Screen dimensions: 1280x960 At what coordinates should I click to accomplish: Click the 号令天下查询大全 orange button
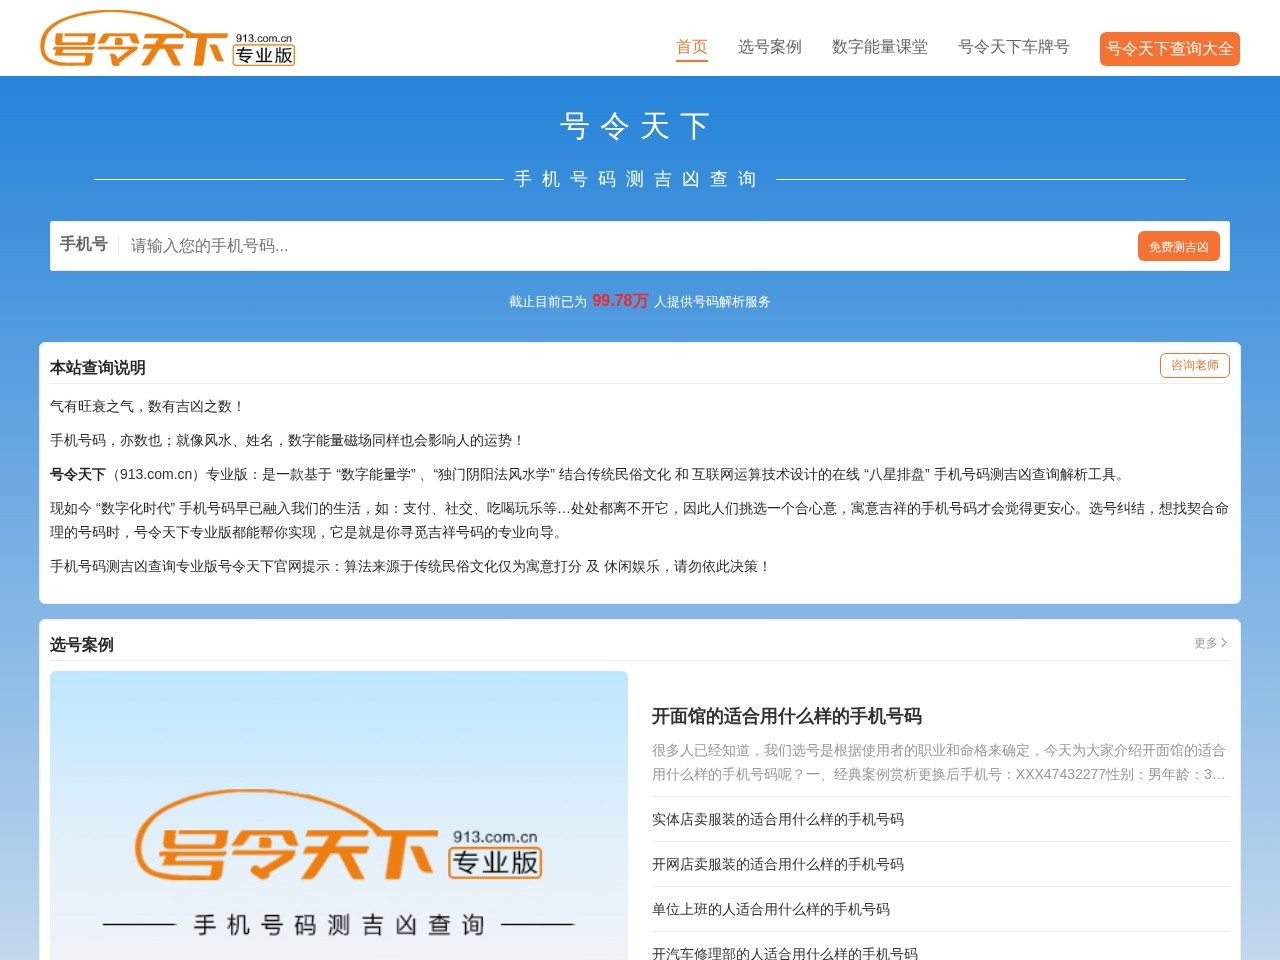(1170, 49)
